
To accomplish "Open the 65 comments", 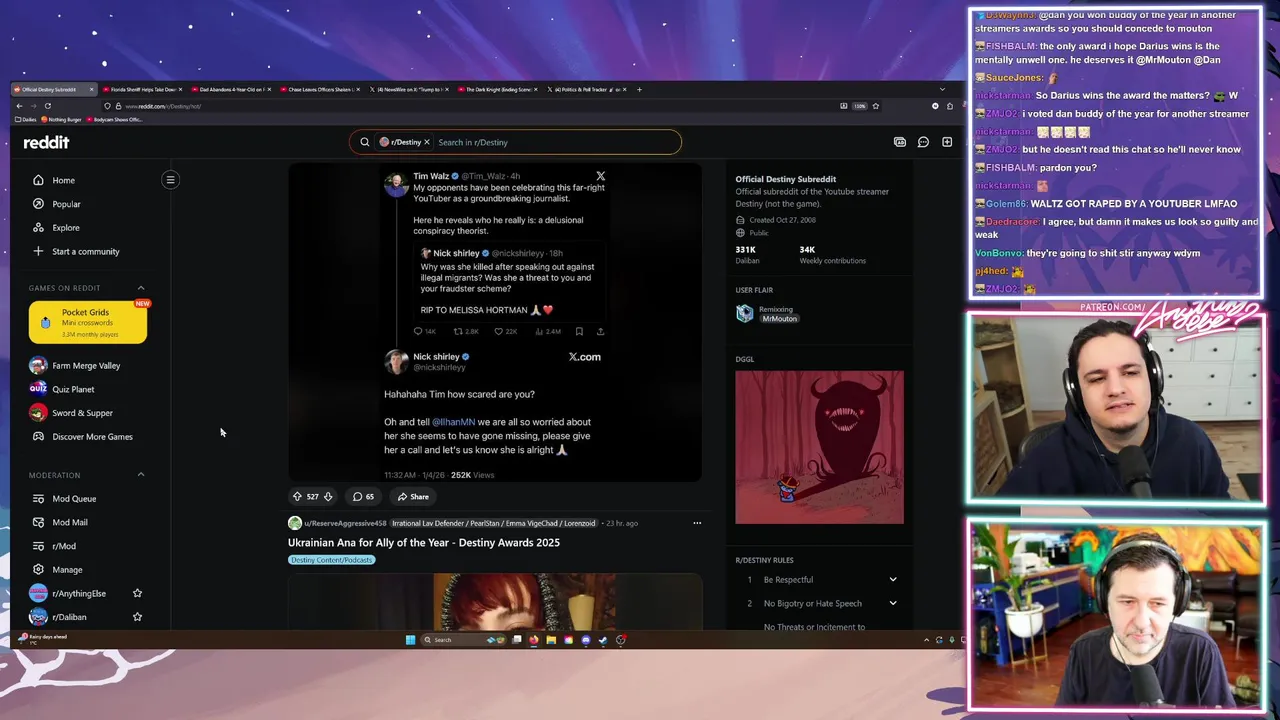I will [x=363, y=497].
